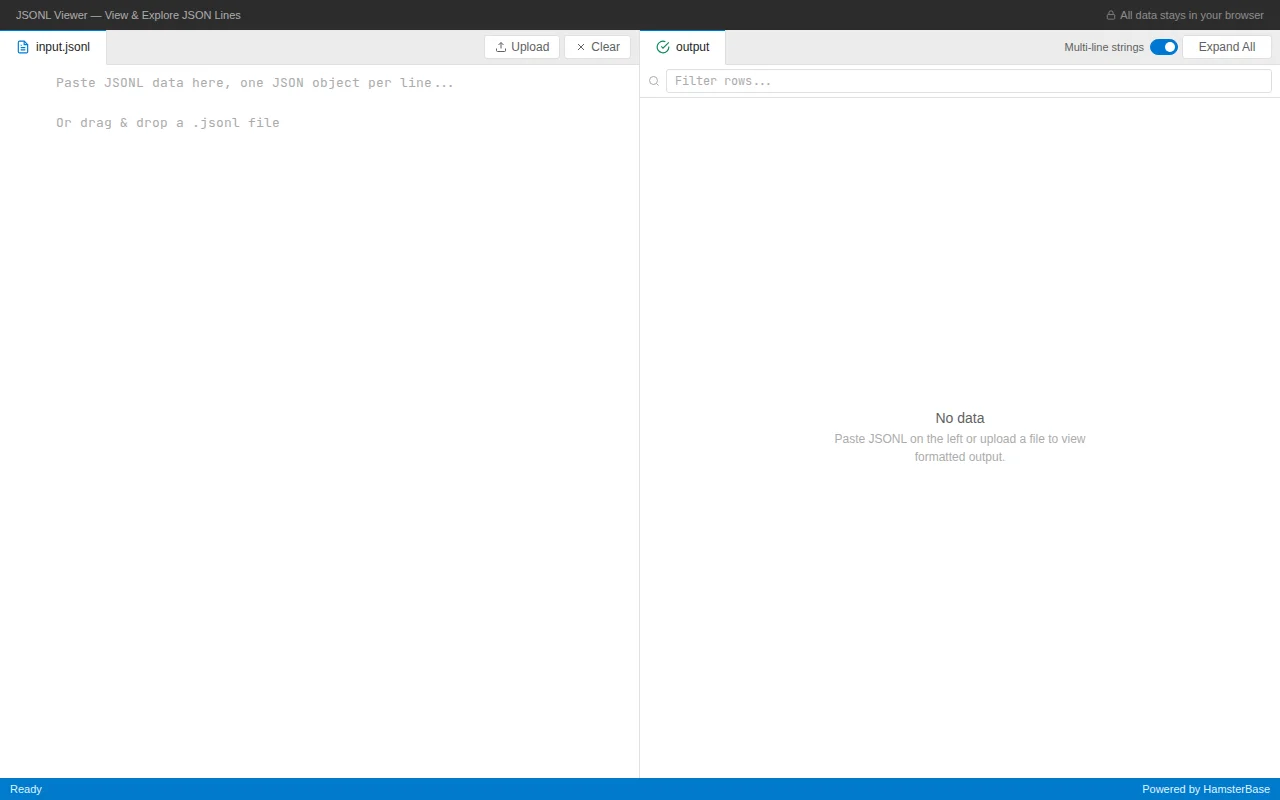Click the 'JSONL Viewer — View & Explore JSON Lines' title
The height and width of the screenshot is (800, 1280).
point(128,15)
